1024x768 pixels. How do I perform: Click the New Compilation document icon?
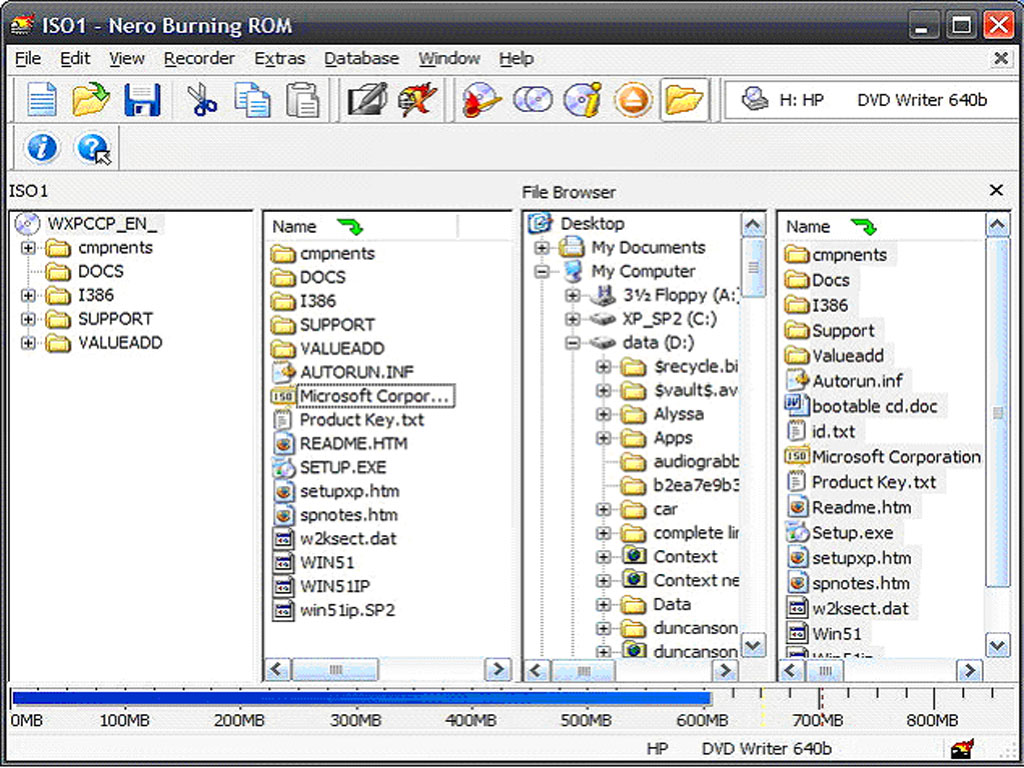click(x=42, y=100)
